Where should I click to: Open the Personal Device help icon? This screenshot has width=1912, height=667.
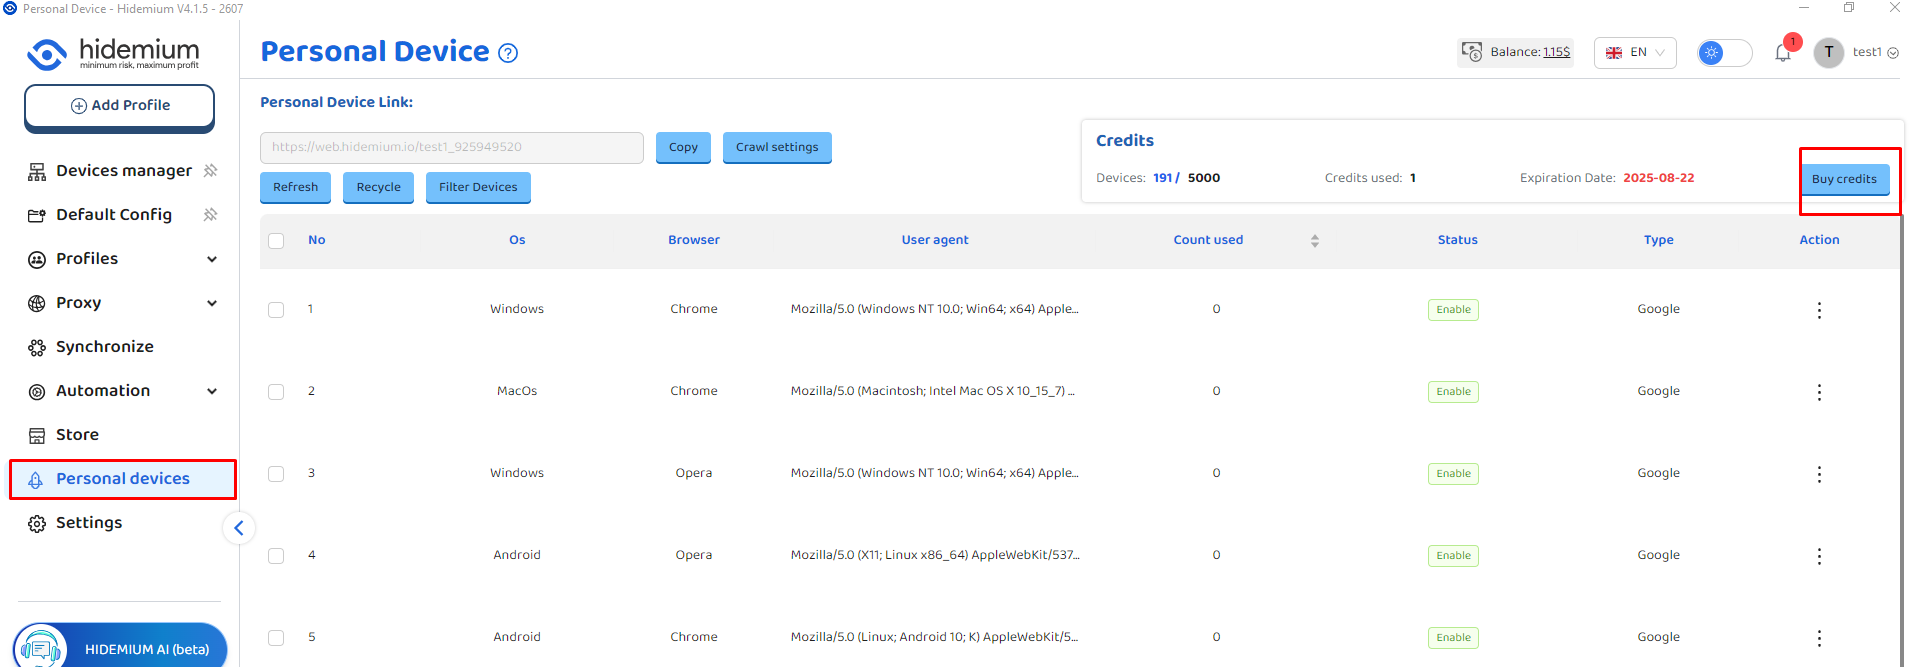point(508,53)
